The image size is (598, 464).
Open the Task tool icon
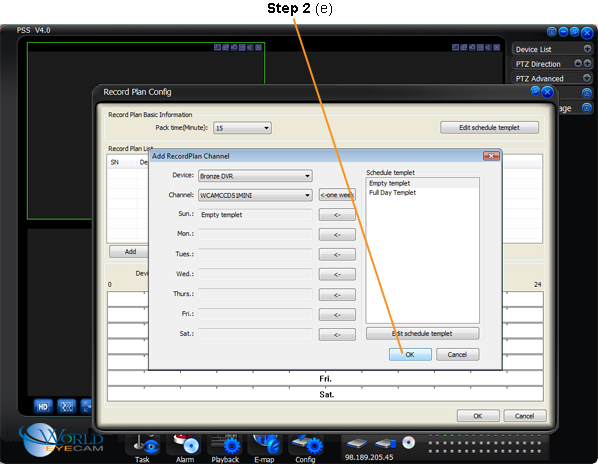click(x=145, y=444)
